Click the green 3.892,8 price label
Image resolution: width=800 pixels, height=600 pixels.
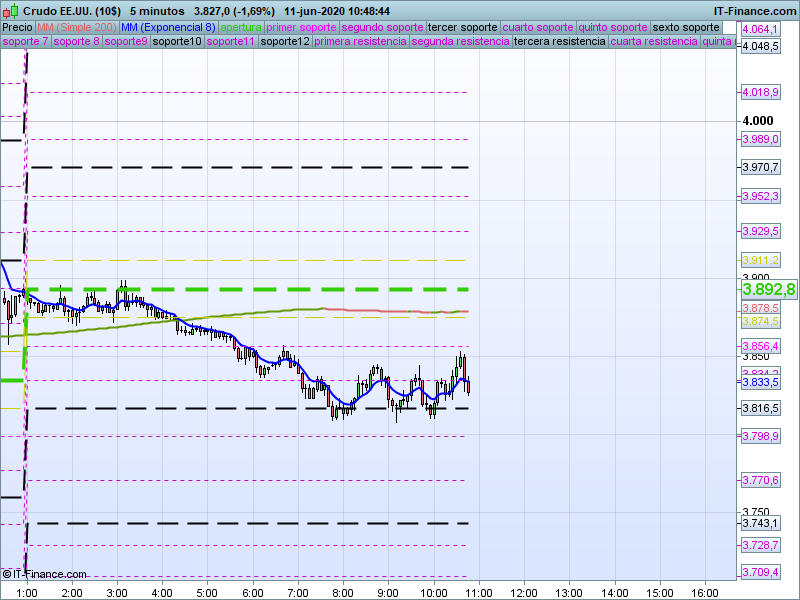pos(768,290)
